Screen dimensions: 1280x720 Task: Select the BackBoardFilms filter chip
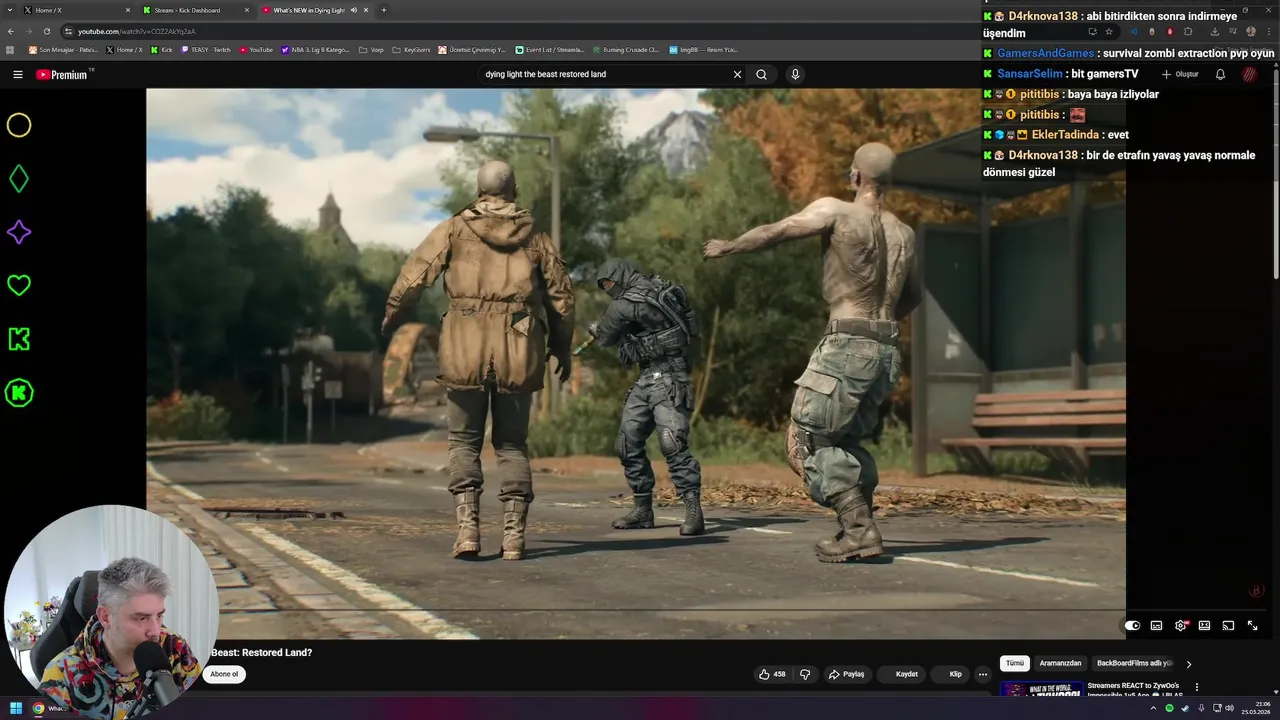coord(1134,663)
